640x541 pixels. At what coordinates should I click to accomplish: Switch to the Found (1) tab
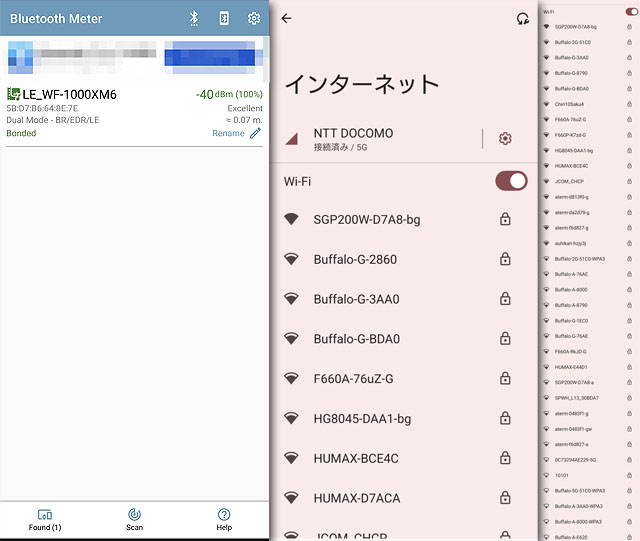45,519
